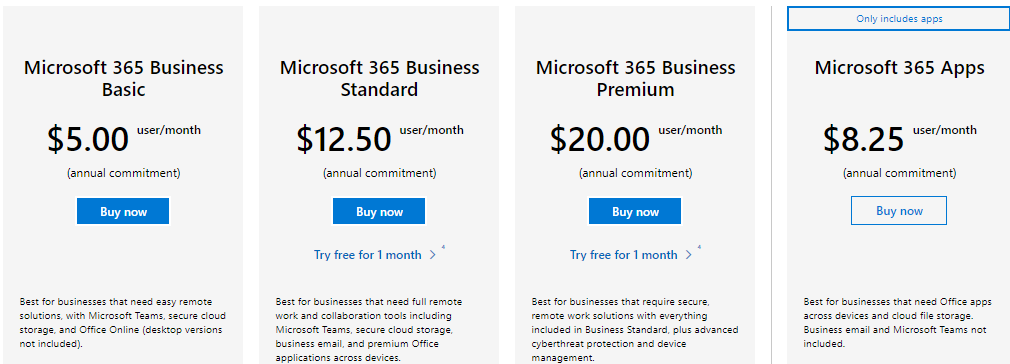The image size is (1010, 364).
Task: Click the Only includes apps banner
Action: 899,19
